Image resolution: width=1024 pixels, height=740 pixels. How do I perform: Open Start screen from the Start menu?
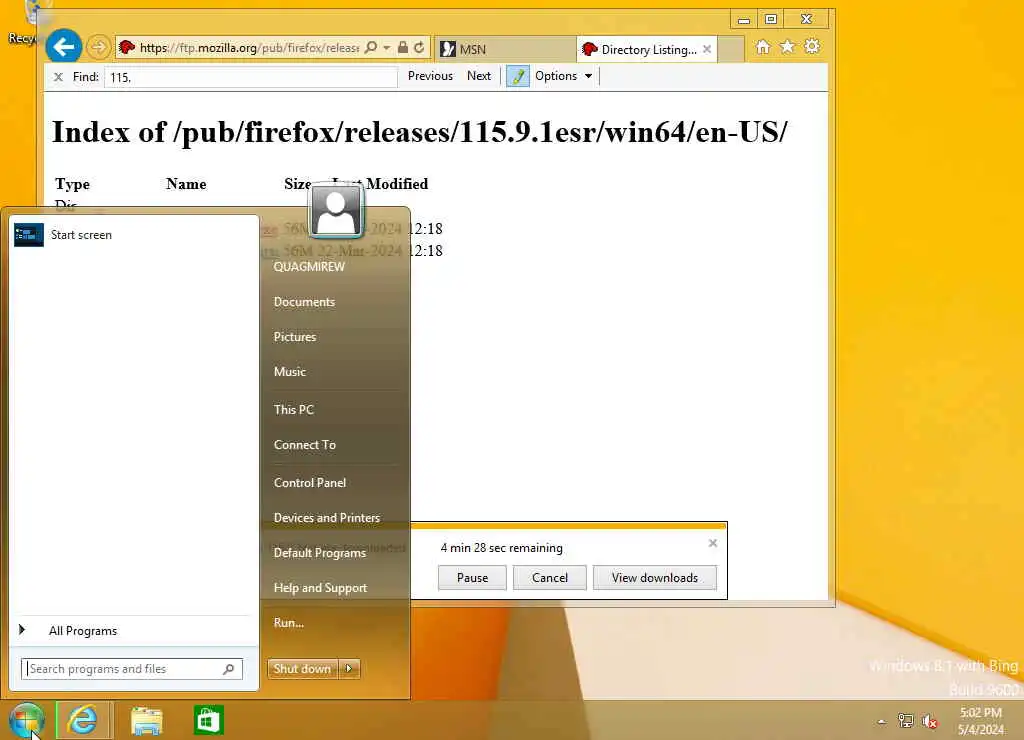point(134,235)
